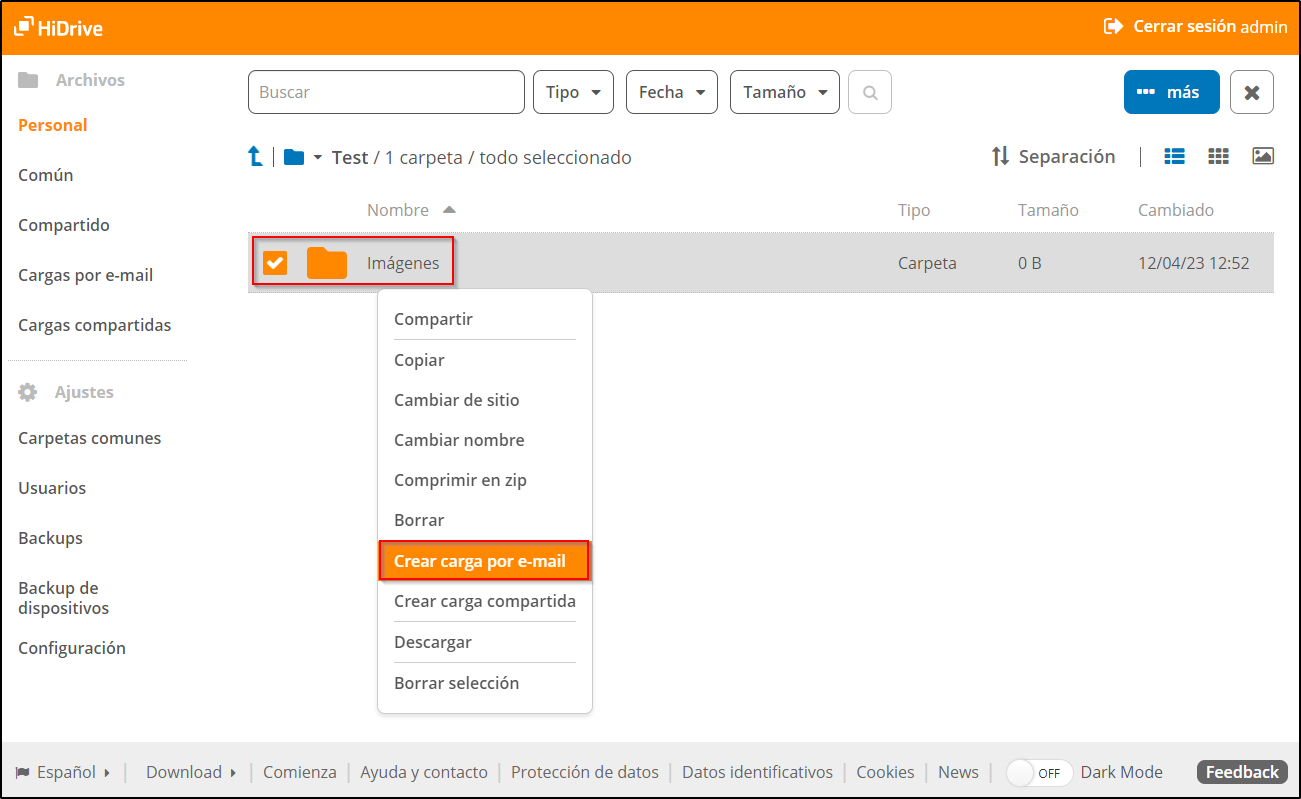Image resolution: width=1301 pixels, height=799 pixels.
Task: Open the Ayuda y contacto link
Action: pos(423,772)
